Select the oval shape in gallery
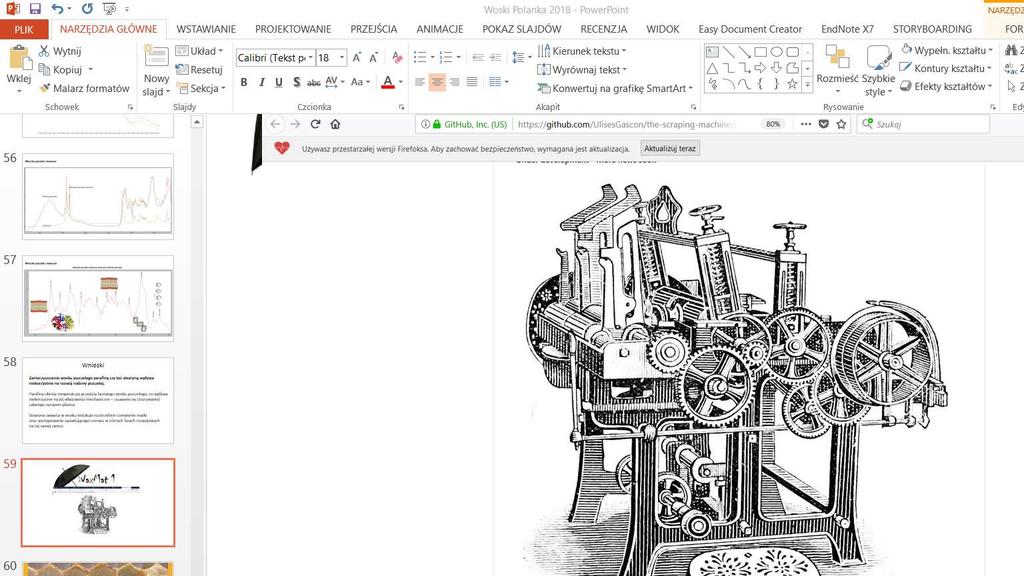The image size is (1024, 576). (x=776, y=52)
